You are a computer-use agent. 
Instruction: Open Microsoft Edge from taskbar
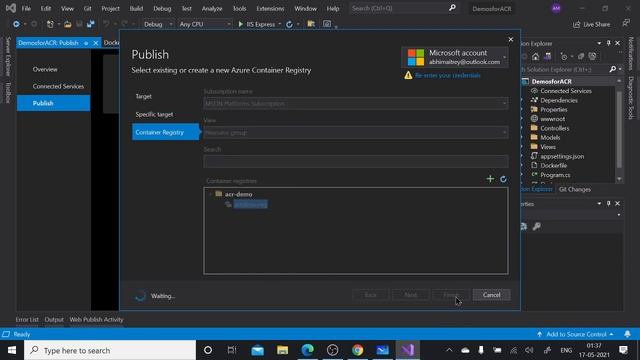(307, 350)
